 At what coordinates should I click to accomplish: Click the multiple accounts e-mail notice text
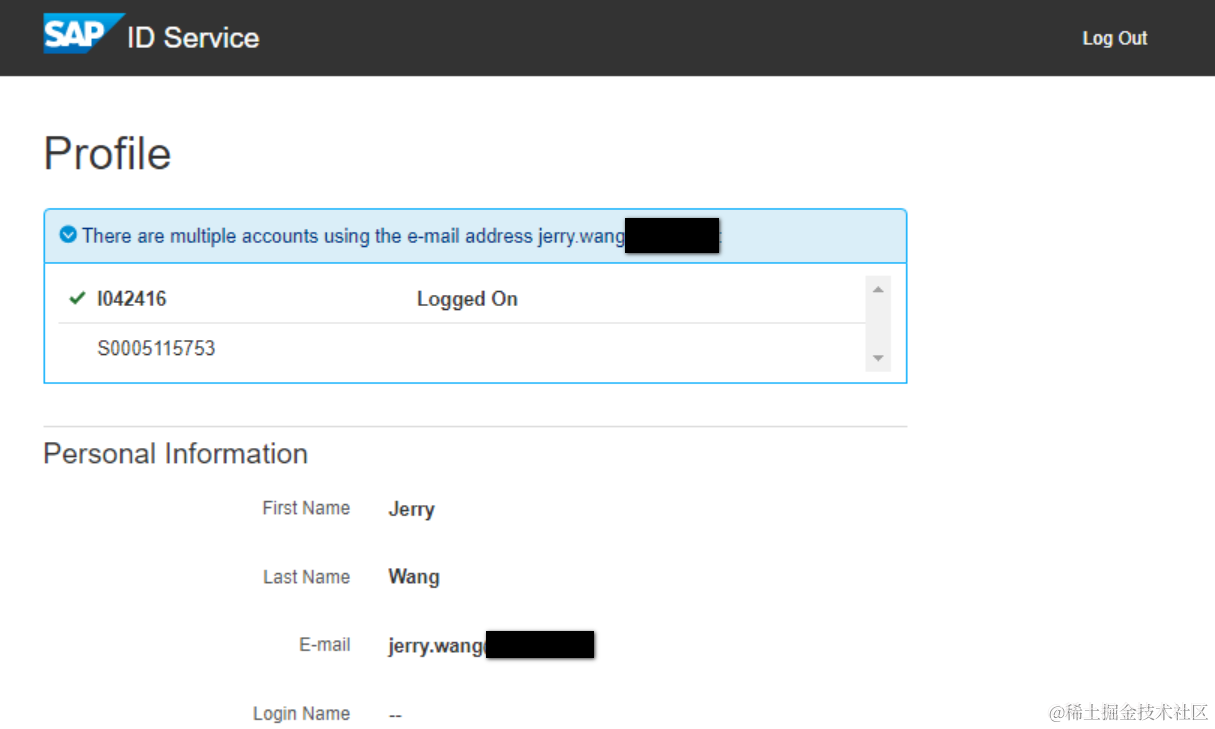pos(353,236)
